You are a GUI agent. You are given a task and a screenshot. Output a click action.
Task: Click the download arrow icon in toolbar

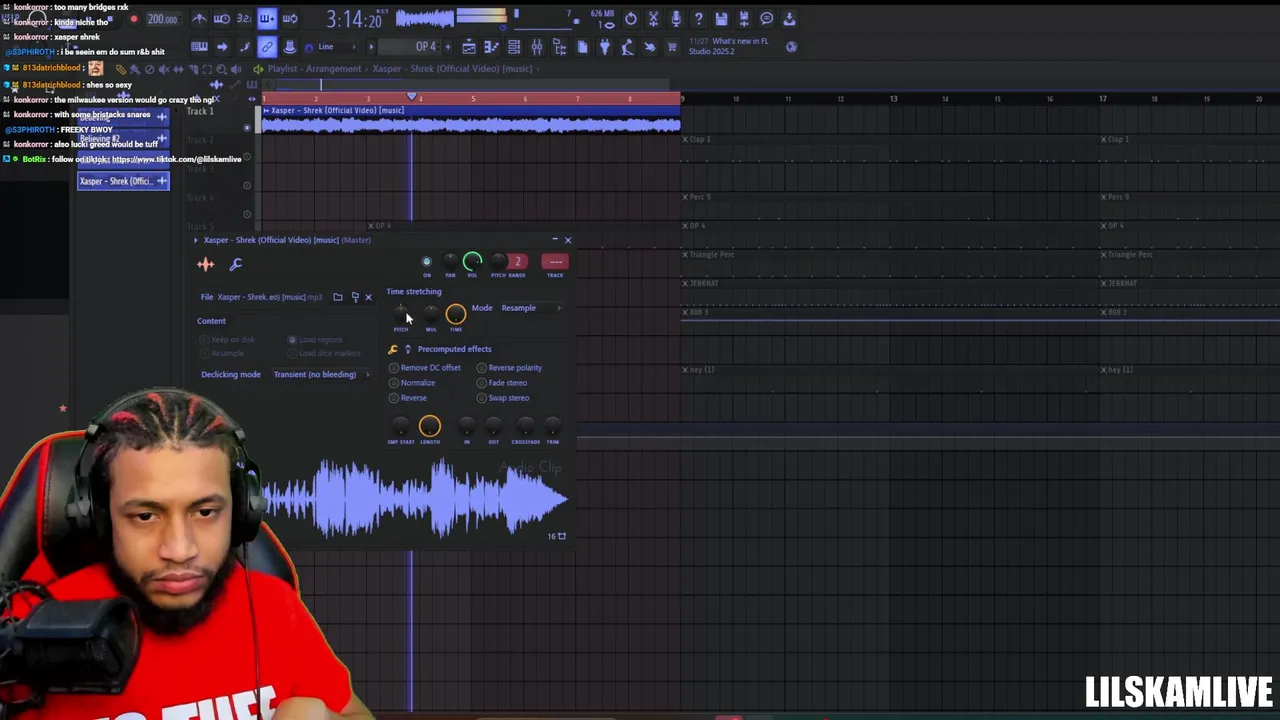coord(789,19)
